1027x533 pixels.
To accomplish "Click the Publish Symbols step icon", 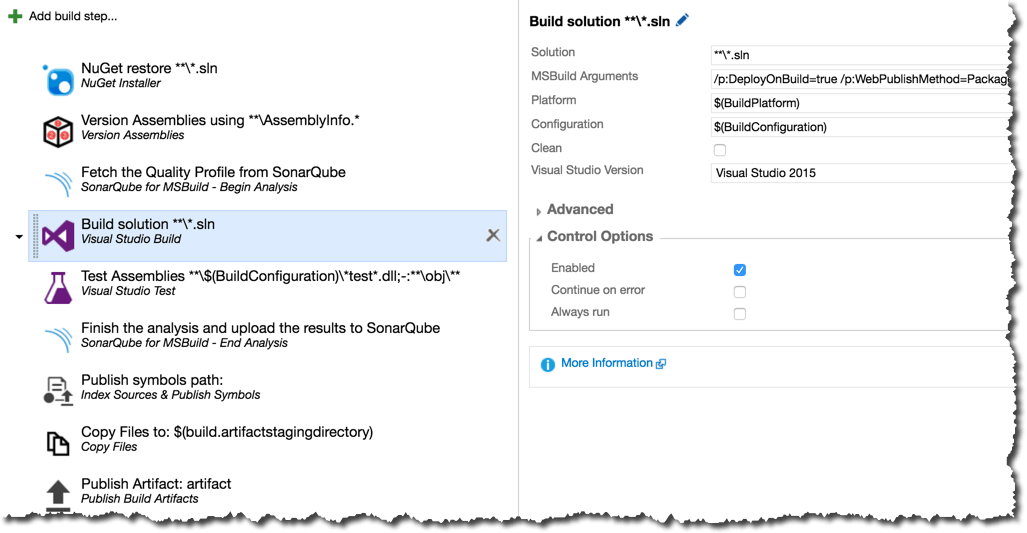I will [58, 391].
